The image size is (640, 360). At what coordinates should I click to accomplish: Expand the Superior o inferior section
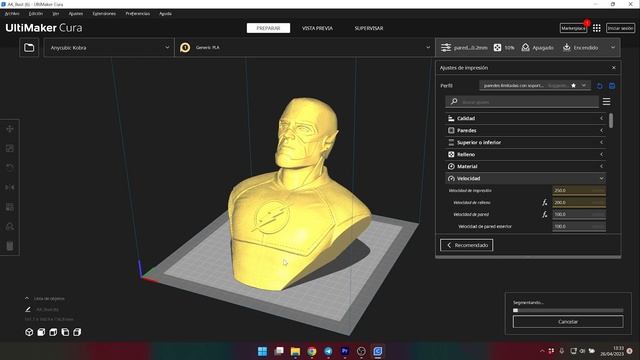(525, 142)
